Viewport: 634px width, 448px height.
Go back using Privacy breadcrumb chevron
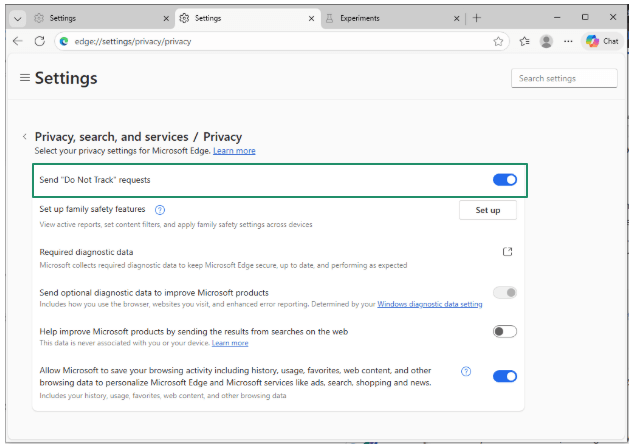coord(24,137)
